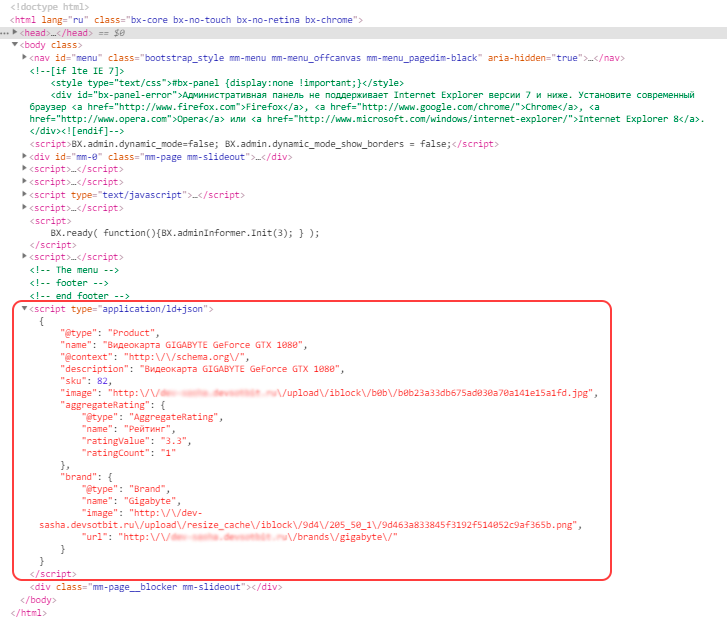Select the BX.admin.dynamic_mode script line
Viewport: 727px width, 622px height.
pos(264,144)
